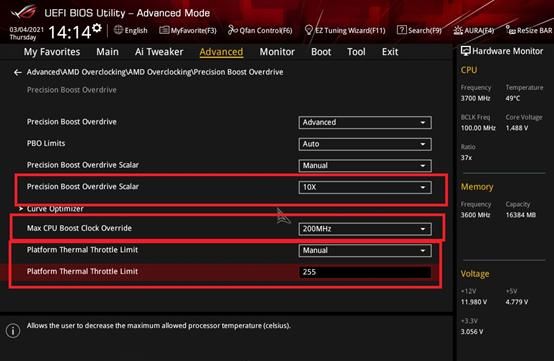Image resolution: width=554 pixels, height=361 pixels.
Task: Open the Boot tab
Action: [321, 52]
